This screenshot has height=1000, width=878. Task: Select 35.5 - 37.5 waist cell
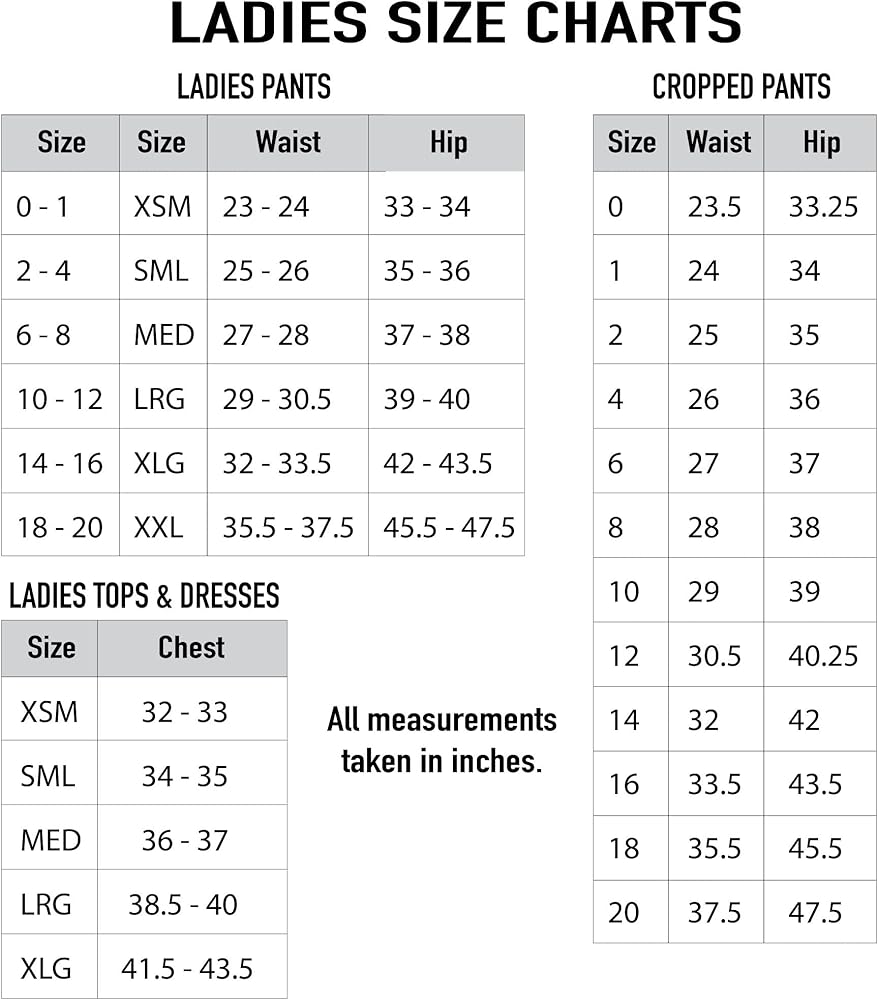(288, 527)
